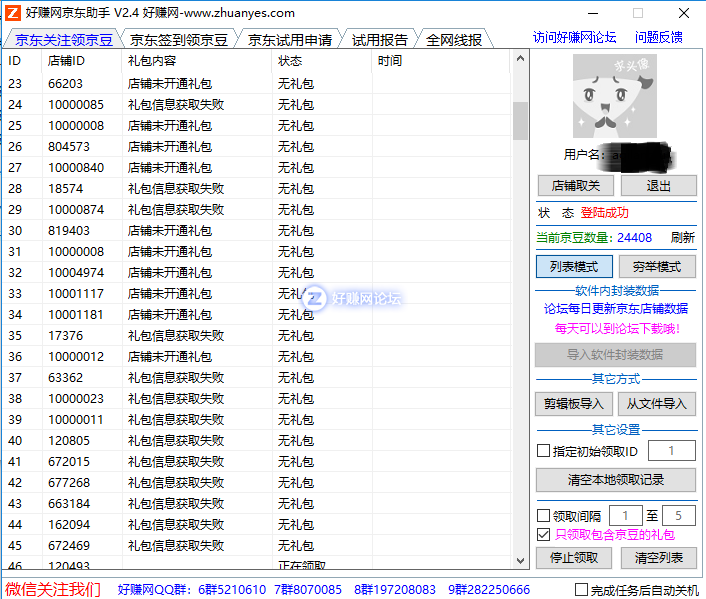Click 微信关注我们 red text
The height and width of the screenshot is (599, 706).
point(53,589)
